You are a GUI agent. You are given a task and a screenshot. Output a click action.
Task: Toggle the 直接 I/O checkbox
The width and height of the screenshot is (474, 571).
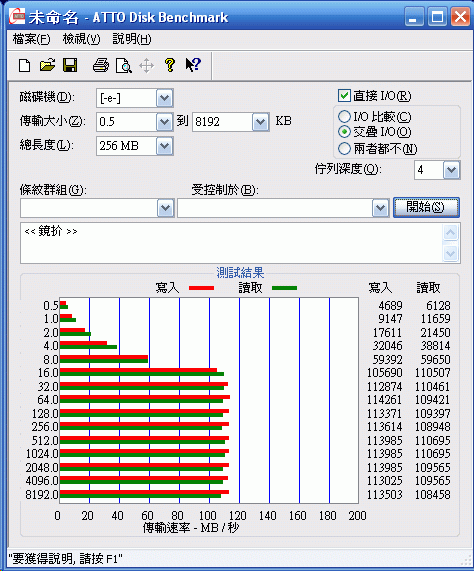point(344,96)
